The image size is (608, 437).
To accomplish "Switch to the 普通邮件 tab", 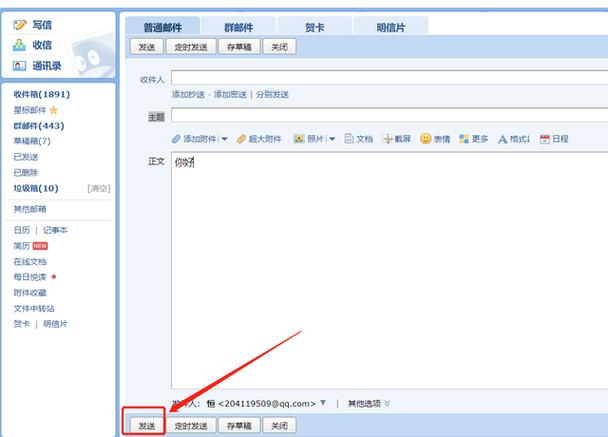I will (162, 27).
